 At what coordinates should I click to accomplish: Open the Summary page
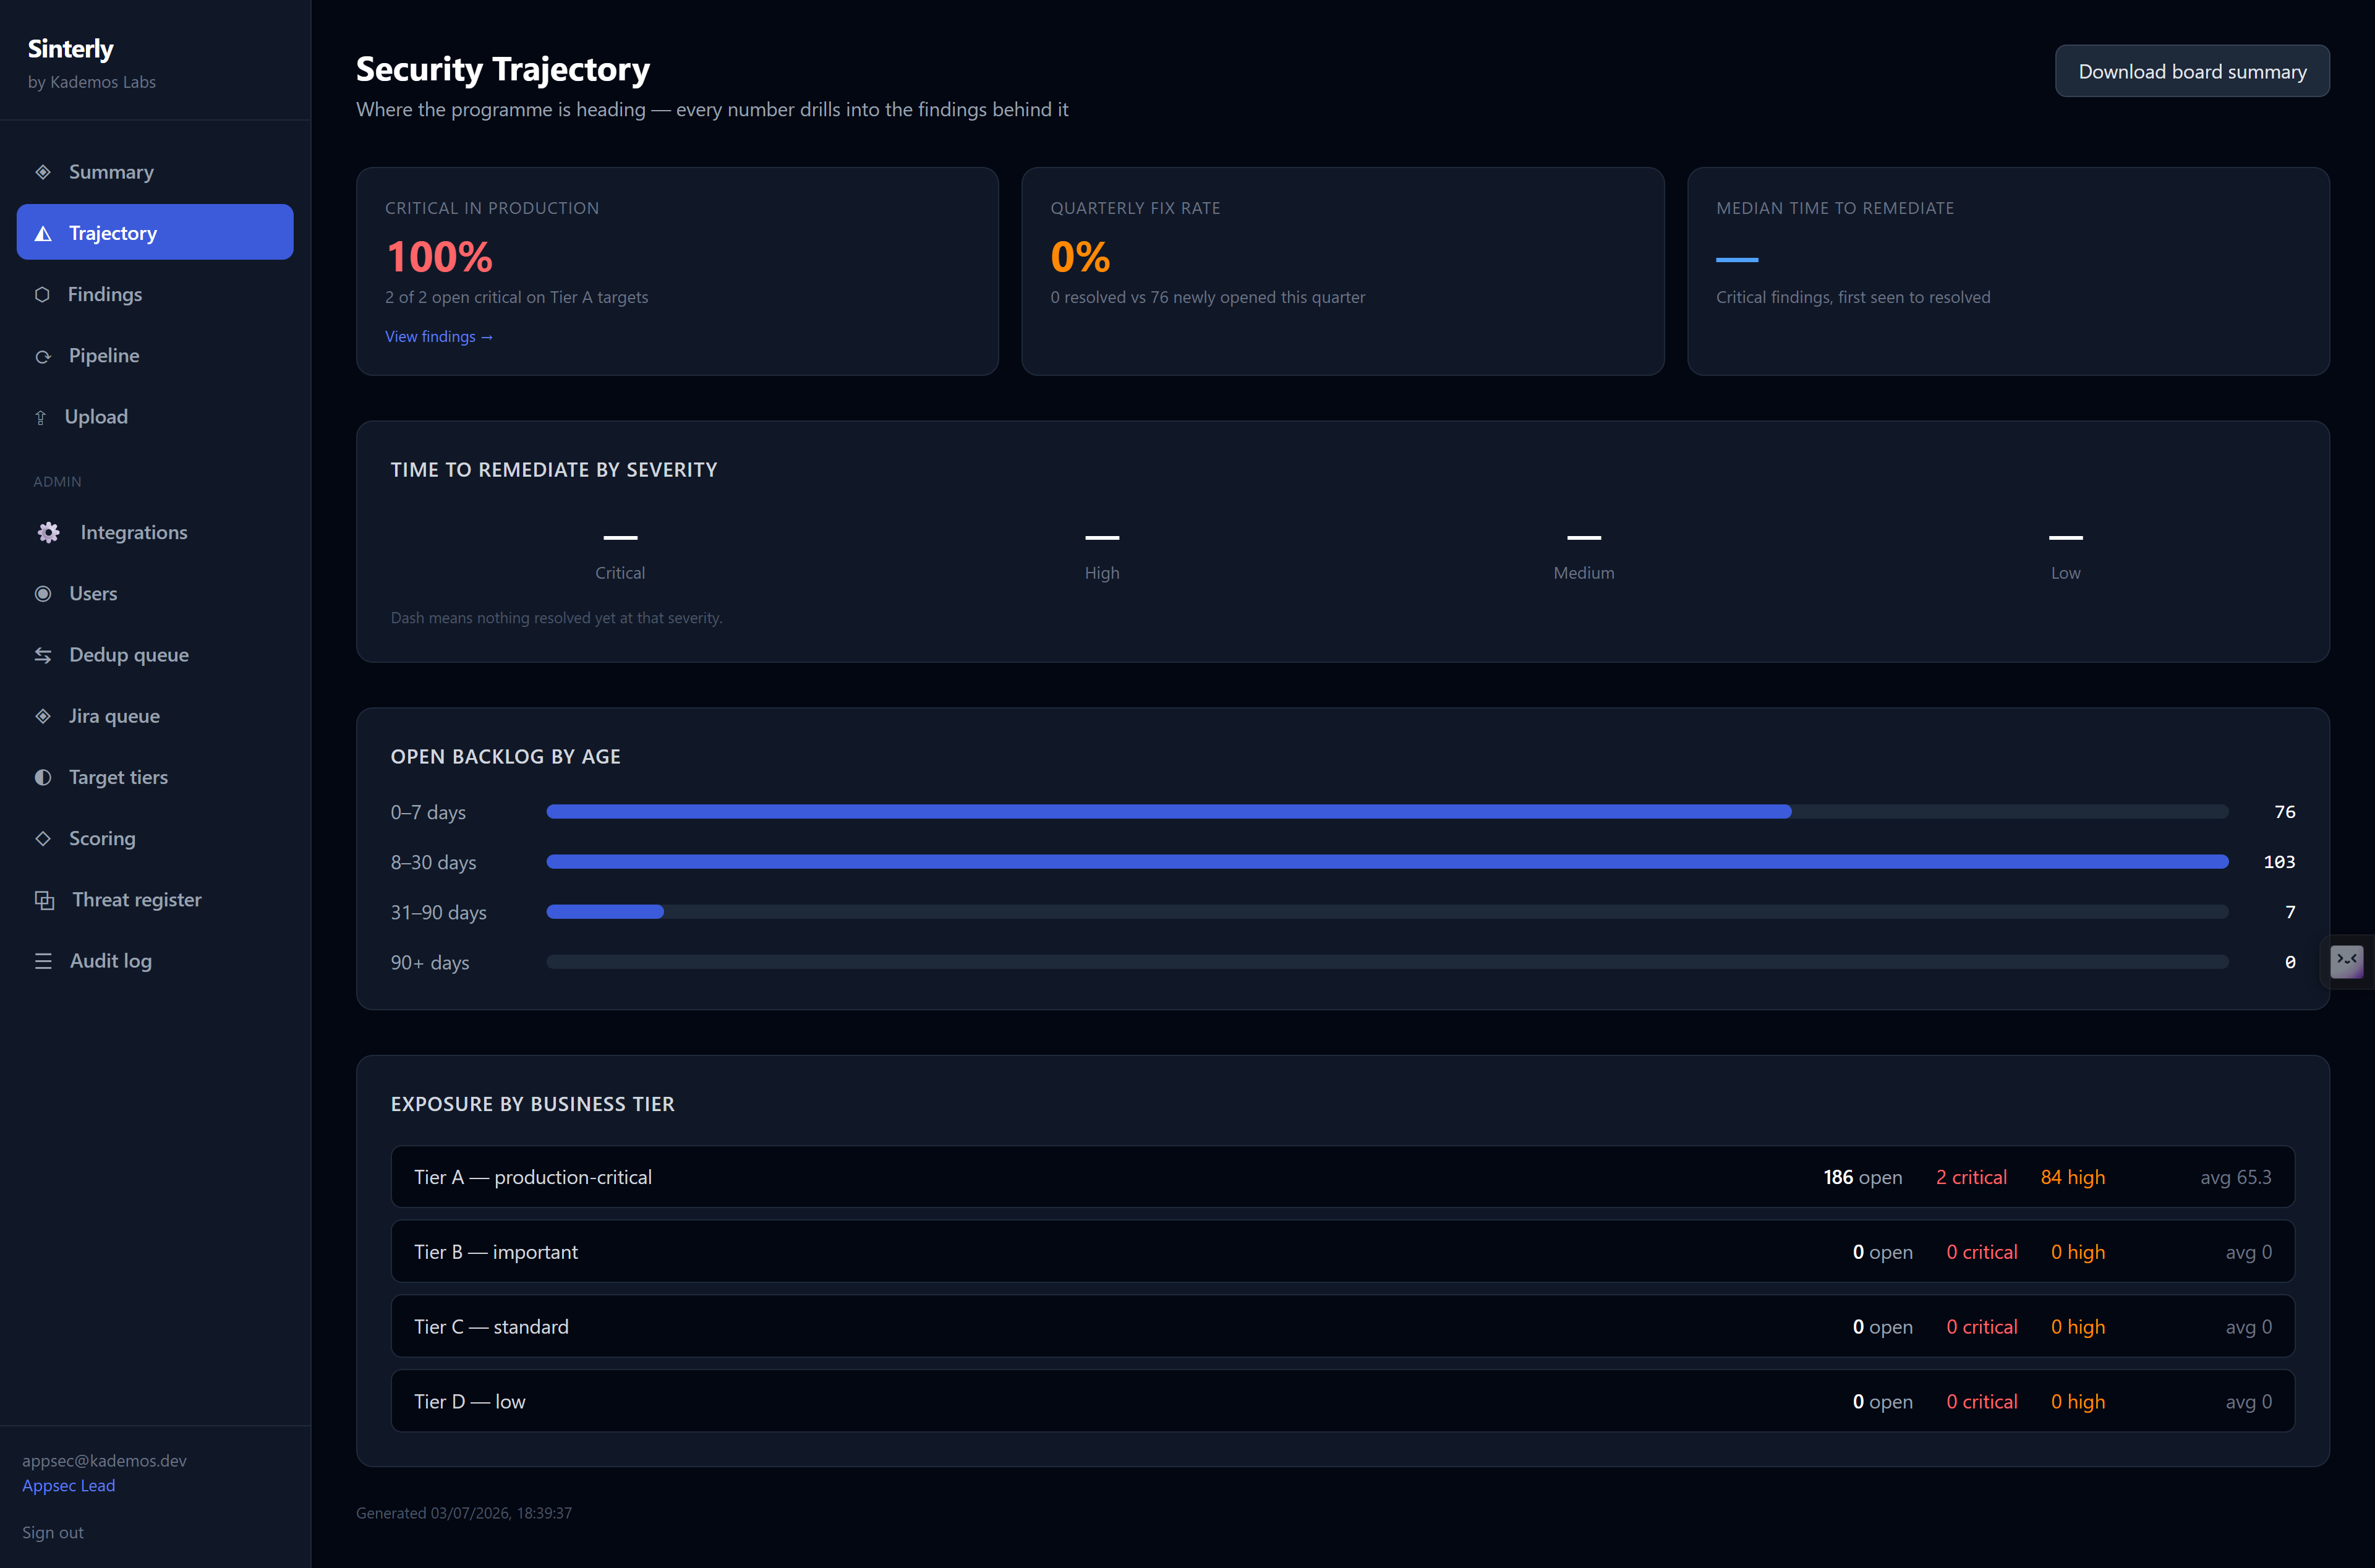155,172
